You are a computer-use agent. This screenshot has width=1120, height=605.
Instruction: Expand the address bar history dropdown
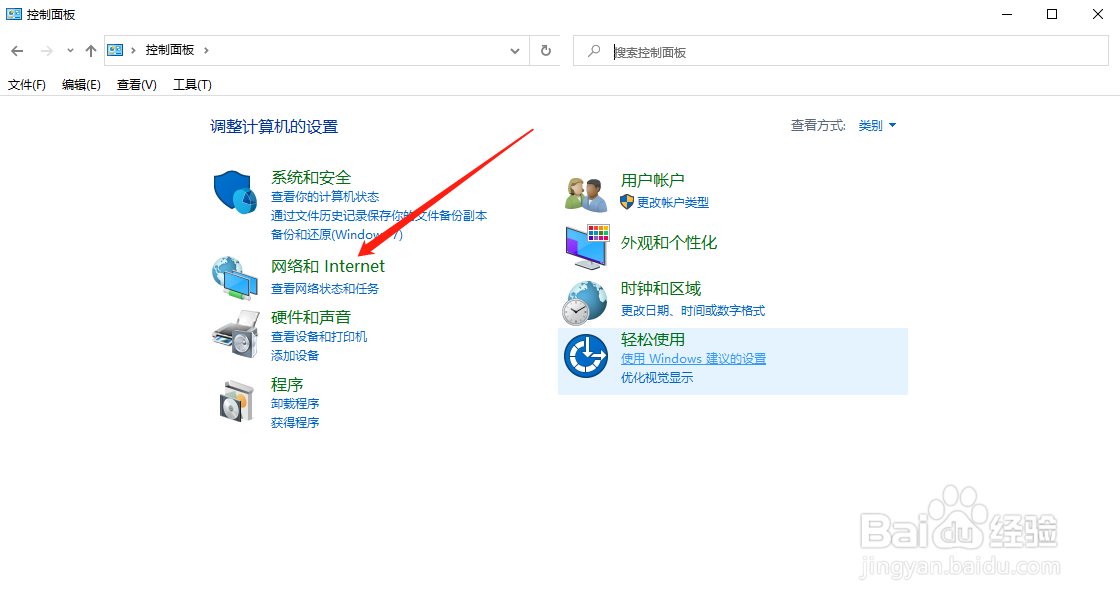pyautogui.click(x=514, y=49)
